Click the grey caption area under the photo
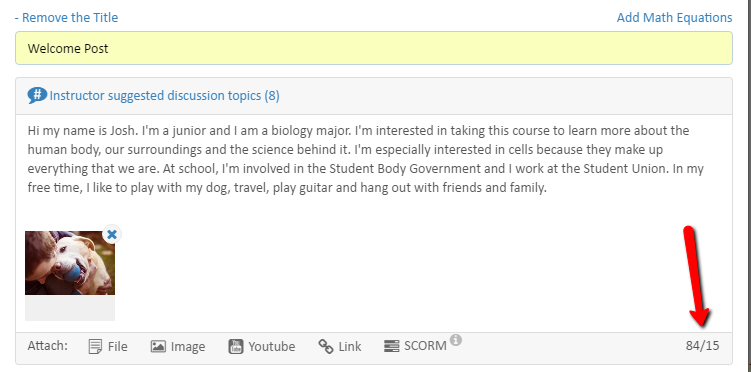This screenshot has height=372, width=751. point(70,308)
